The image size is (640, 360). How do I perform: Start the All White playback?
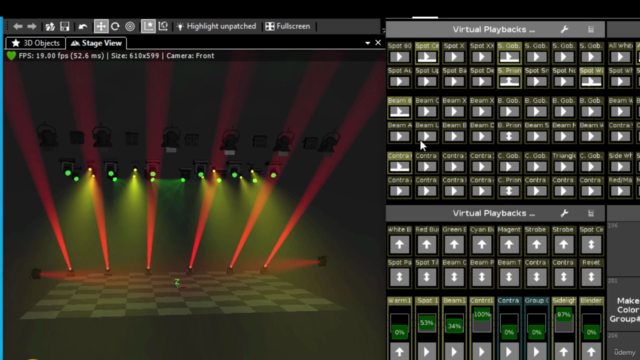tap(620, 57)
